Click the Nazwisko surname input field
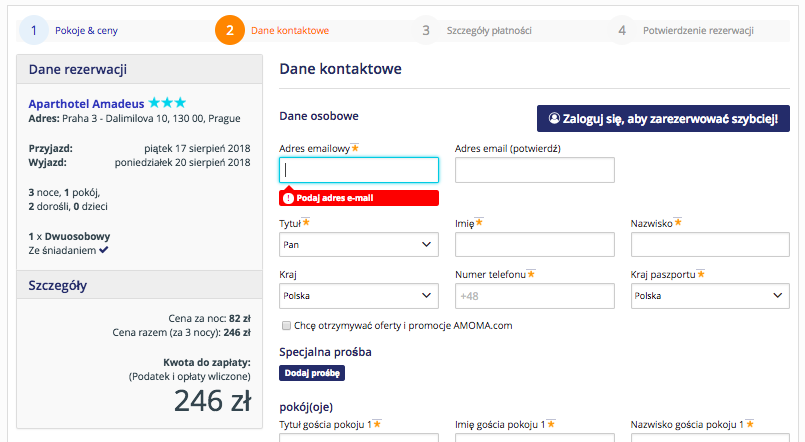 point(710,244)
